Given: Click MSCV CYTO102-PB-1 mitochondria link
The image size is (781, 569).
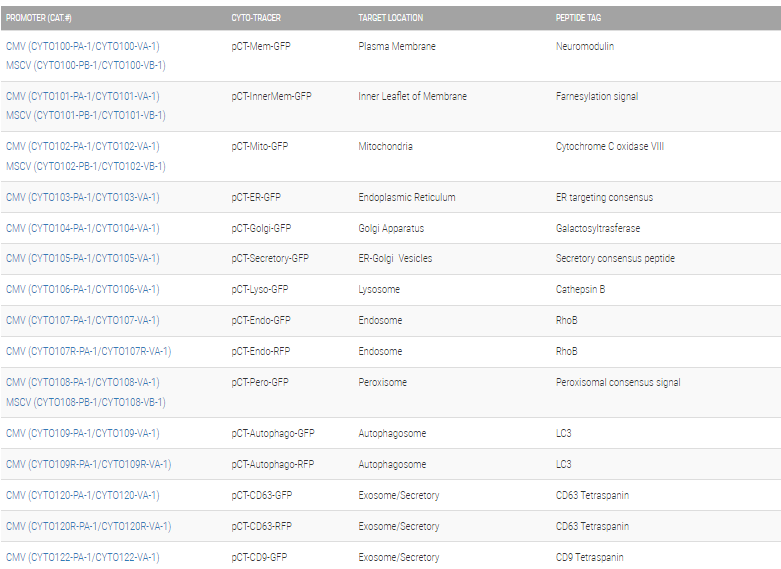Looking at the screenshot, I should (x=85, y=166).
